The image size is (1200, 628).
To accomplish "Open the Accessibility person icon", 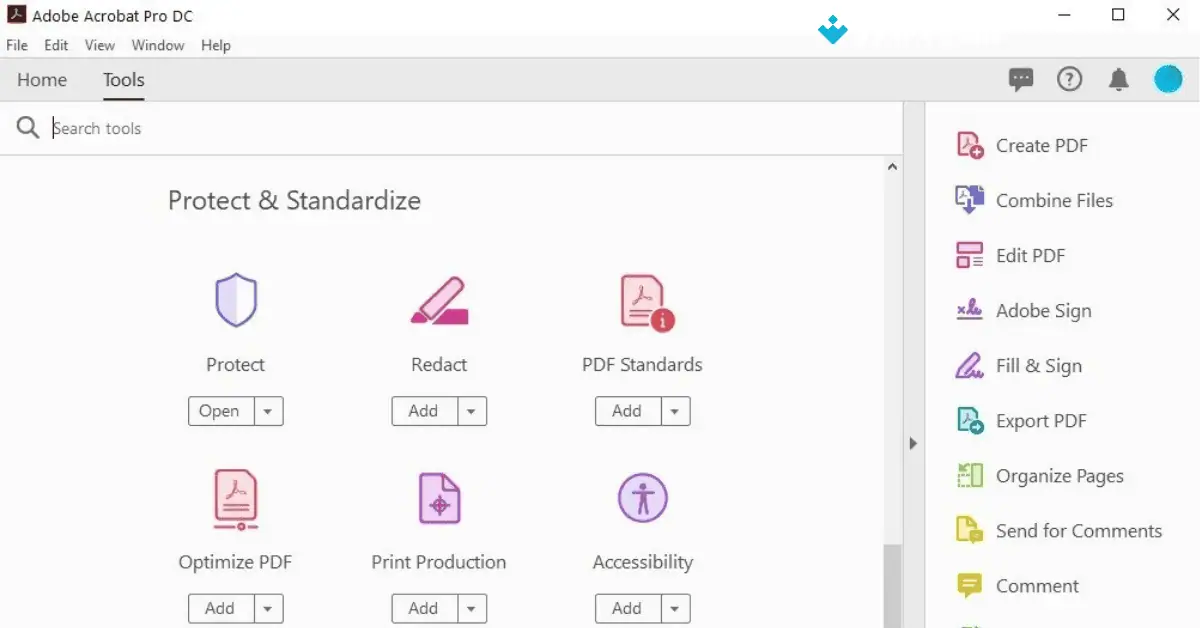I will point(642,496).
